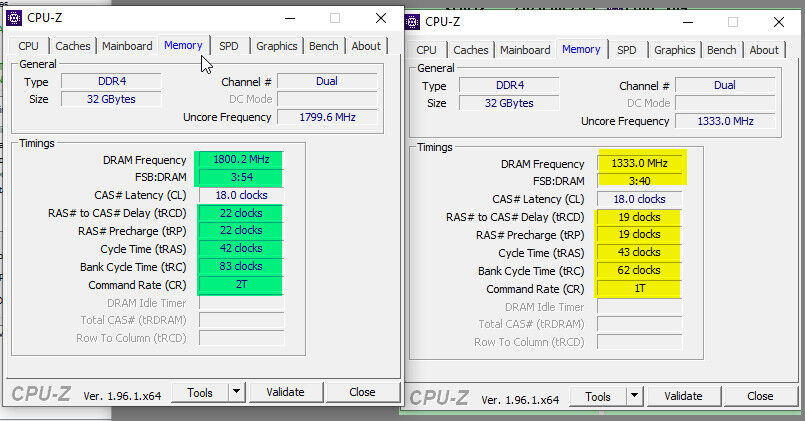
Task: Open the Graphics tab in right window
Action: pos(675,50)
